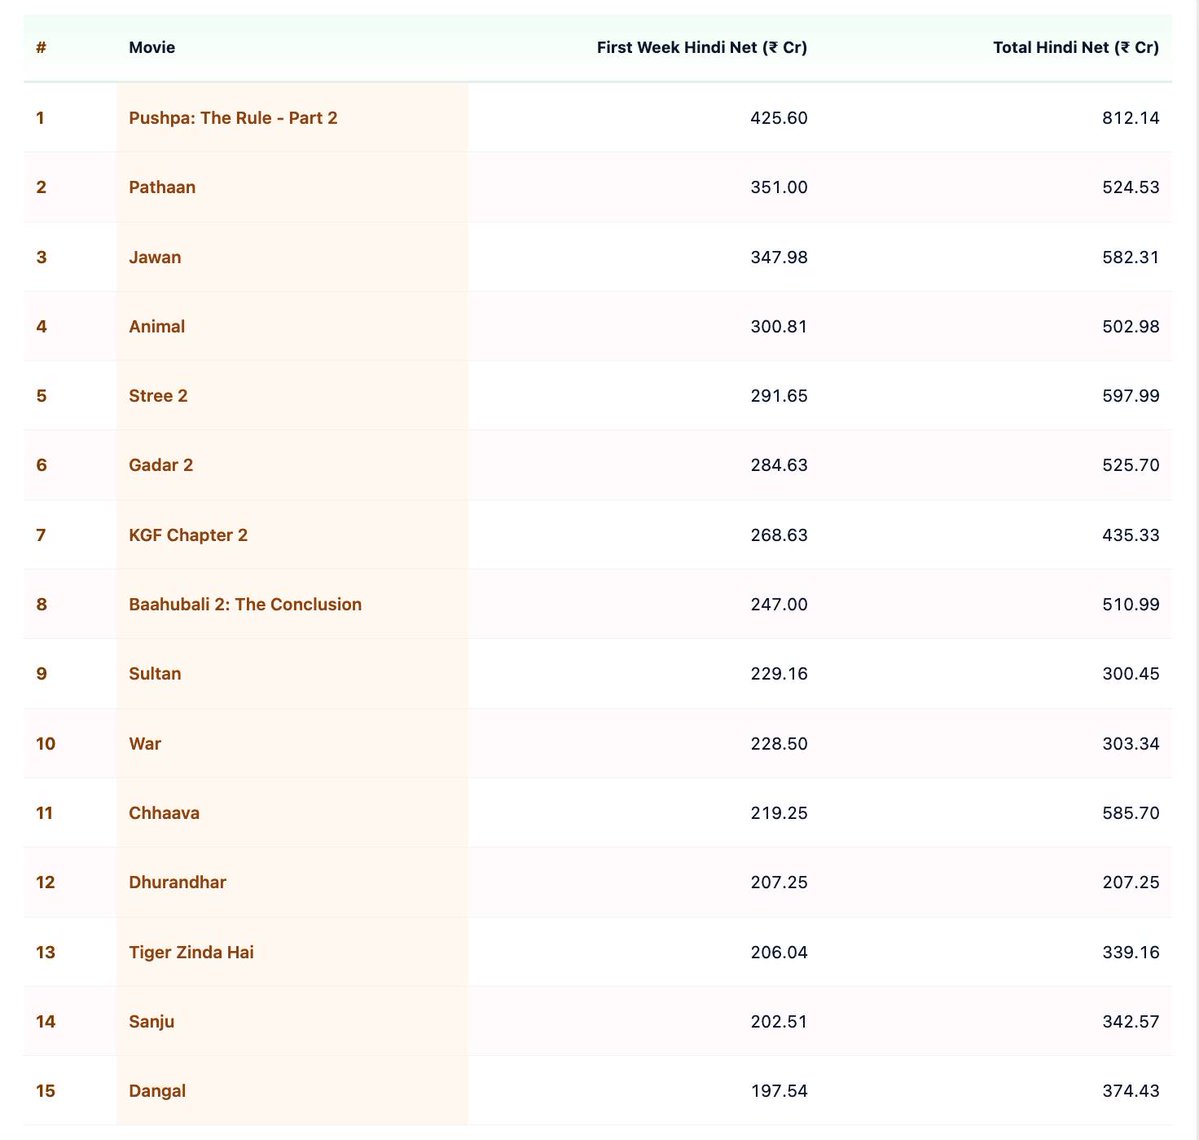The width and height of the screenshot is (1199, 1140).
Task: Click first week value 247.00
Action: tap(778, 604)
